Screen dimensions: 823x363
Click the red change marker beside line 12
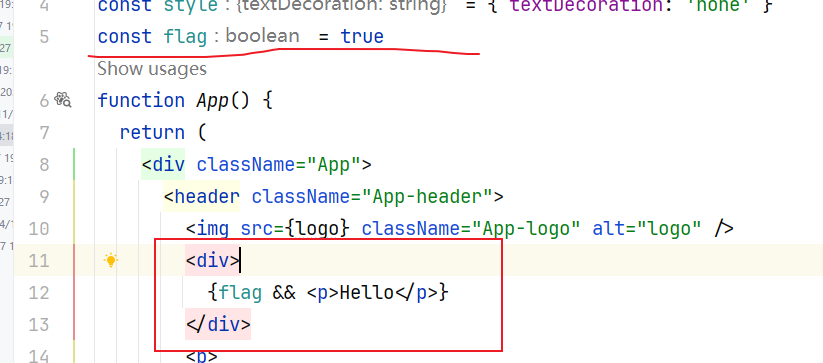pos(74,292)
